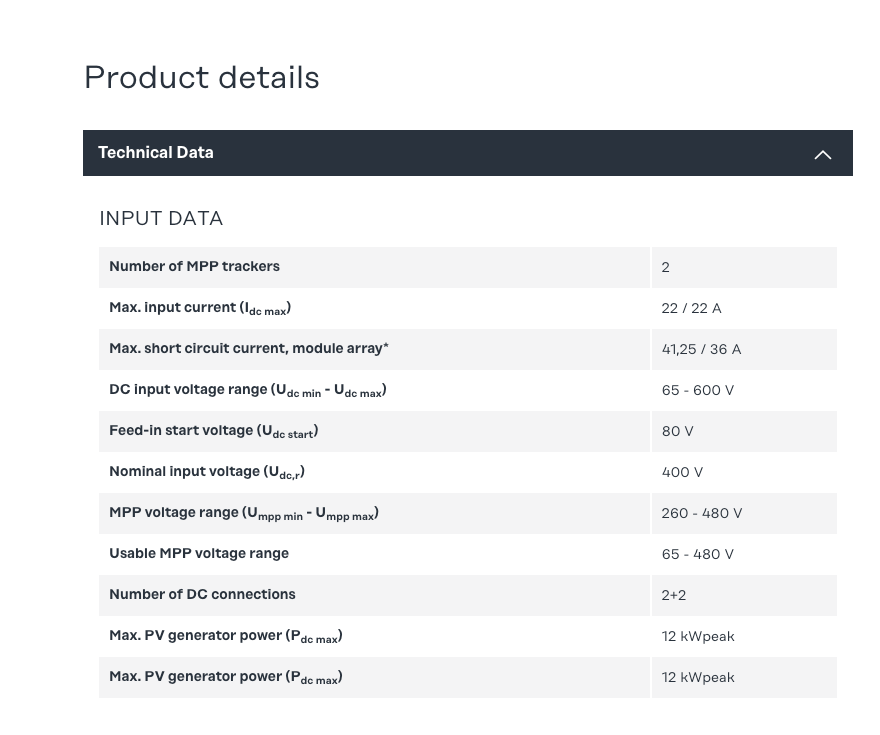Click Max. short circuit current label

248,349
